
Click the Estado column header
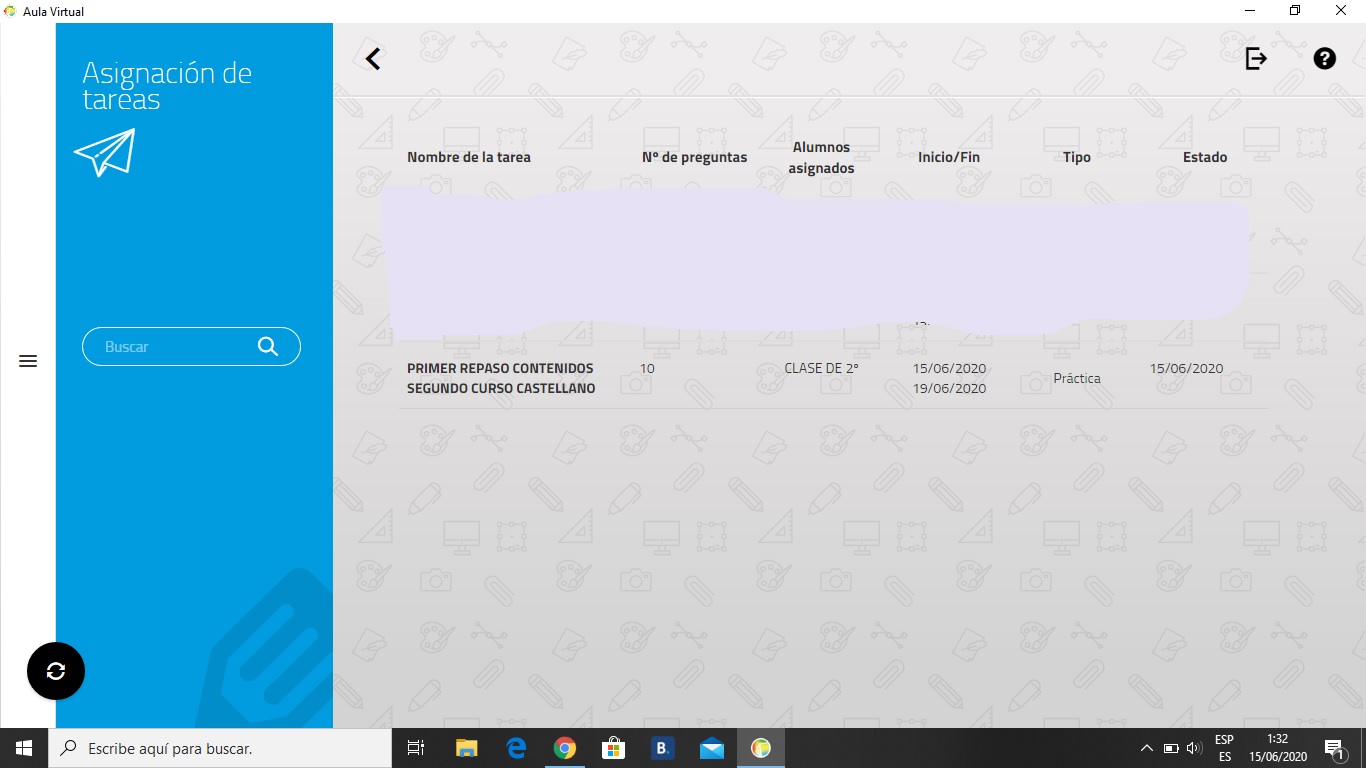[1204, 157]
